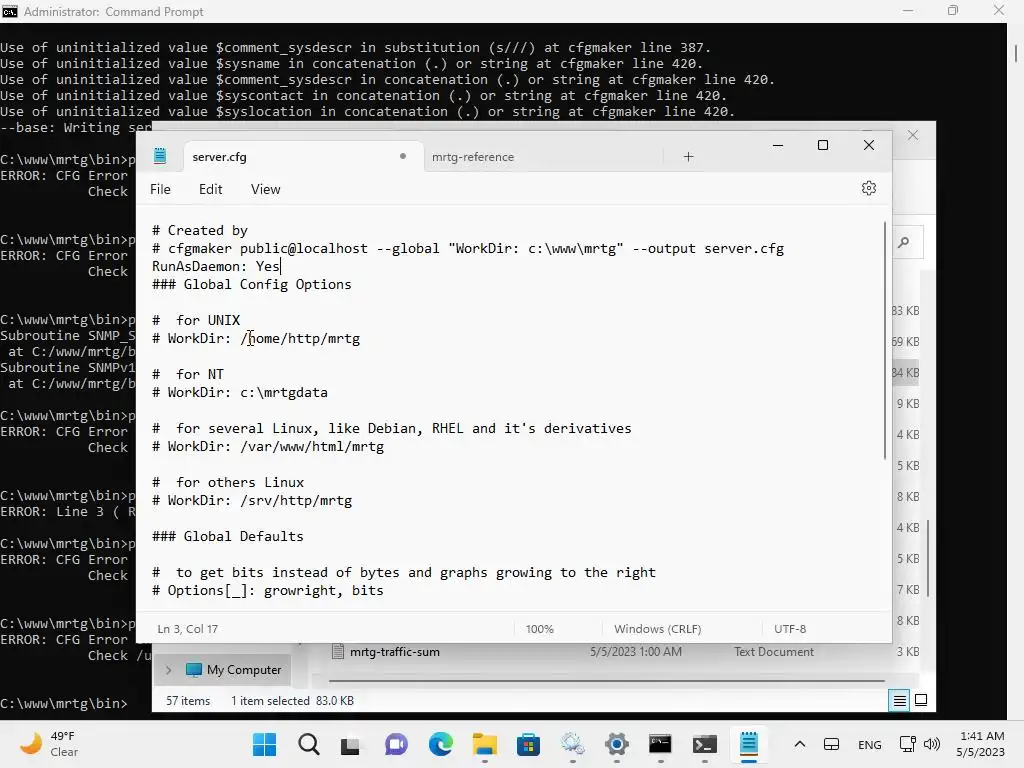Click Notepad vertical scrollbar thumb

coord(885,340)
